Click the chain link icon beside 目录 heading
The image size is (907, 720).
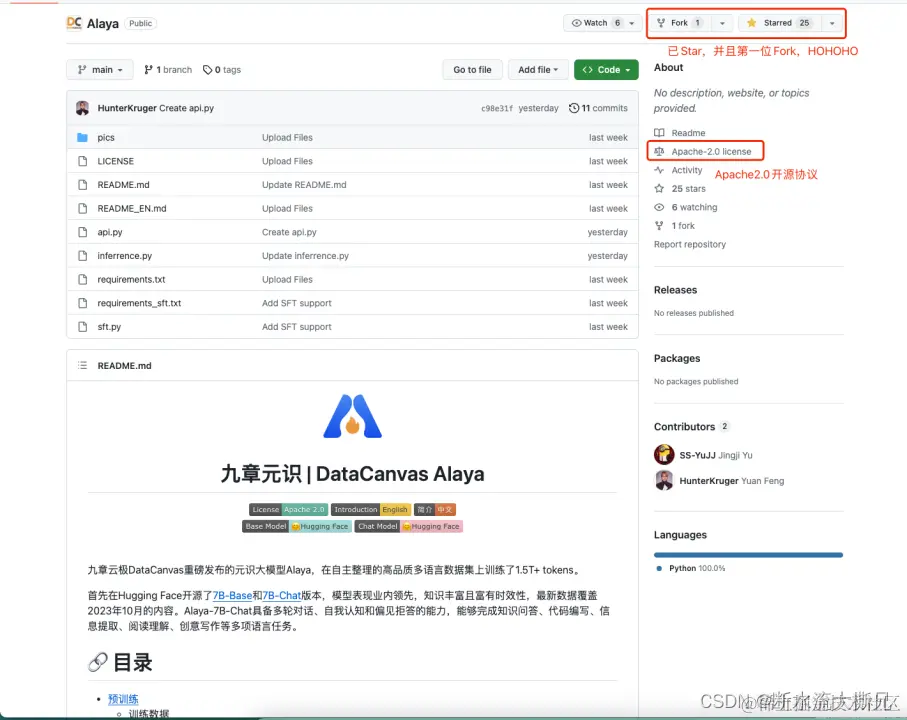(x=97, y=662)
